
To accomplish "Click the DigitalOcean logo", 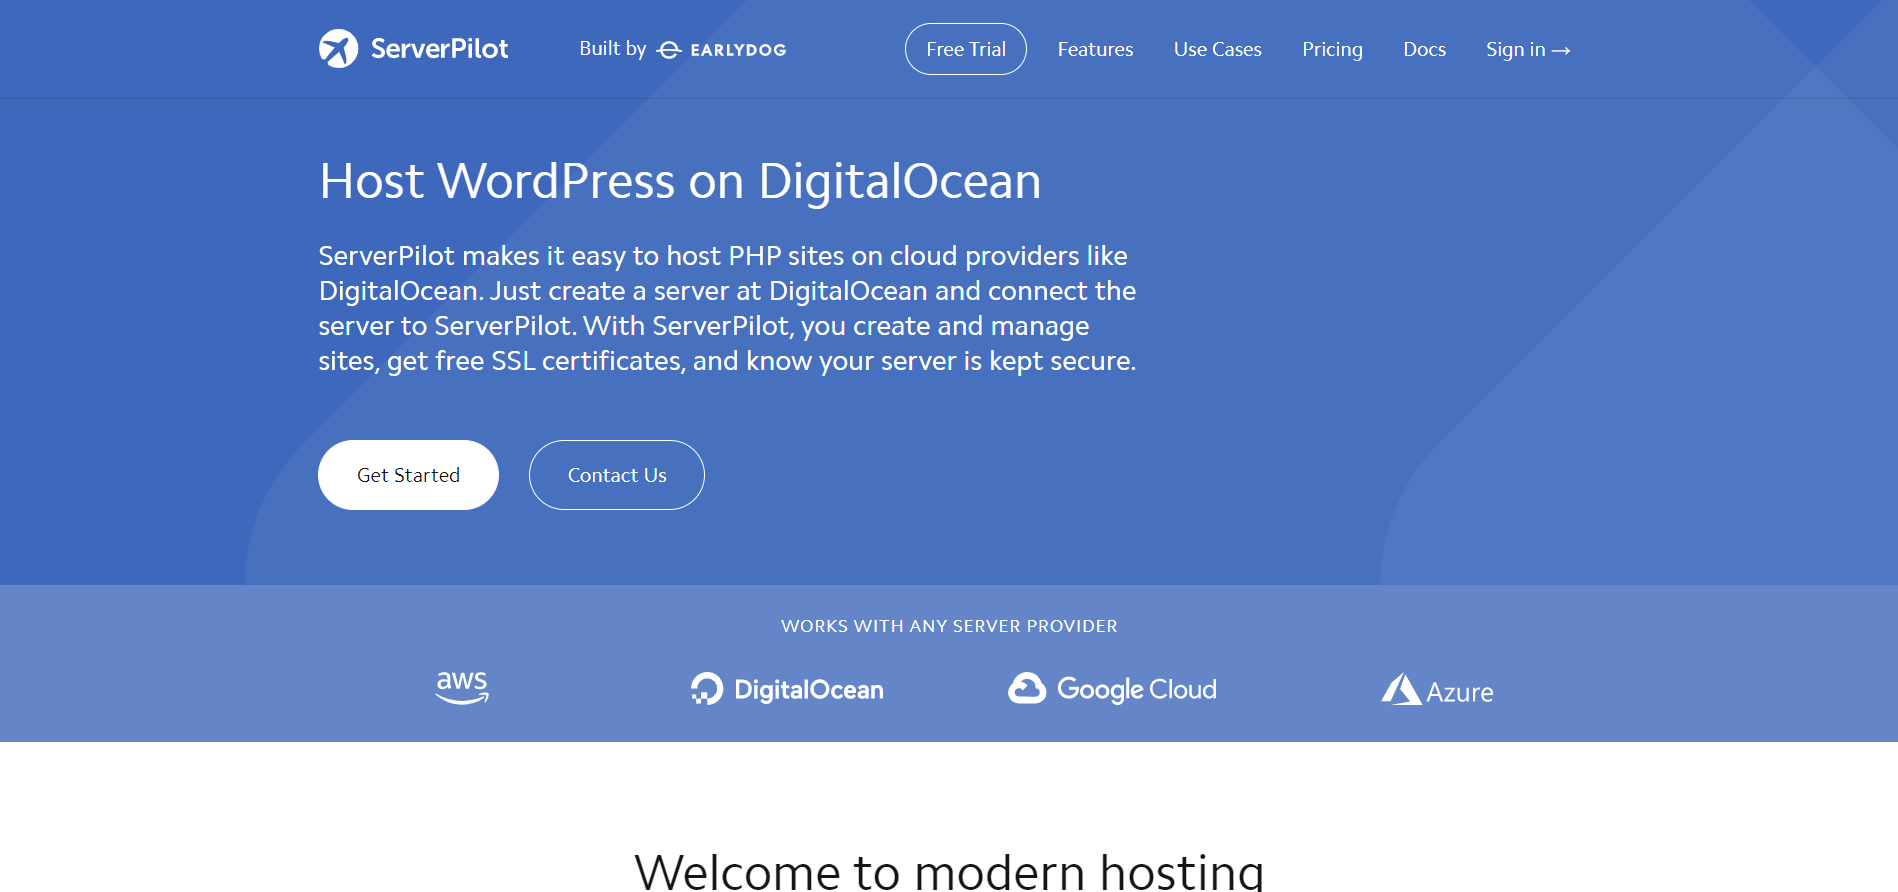I will 787,689.
